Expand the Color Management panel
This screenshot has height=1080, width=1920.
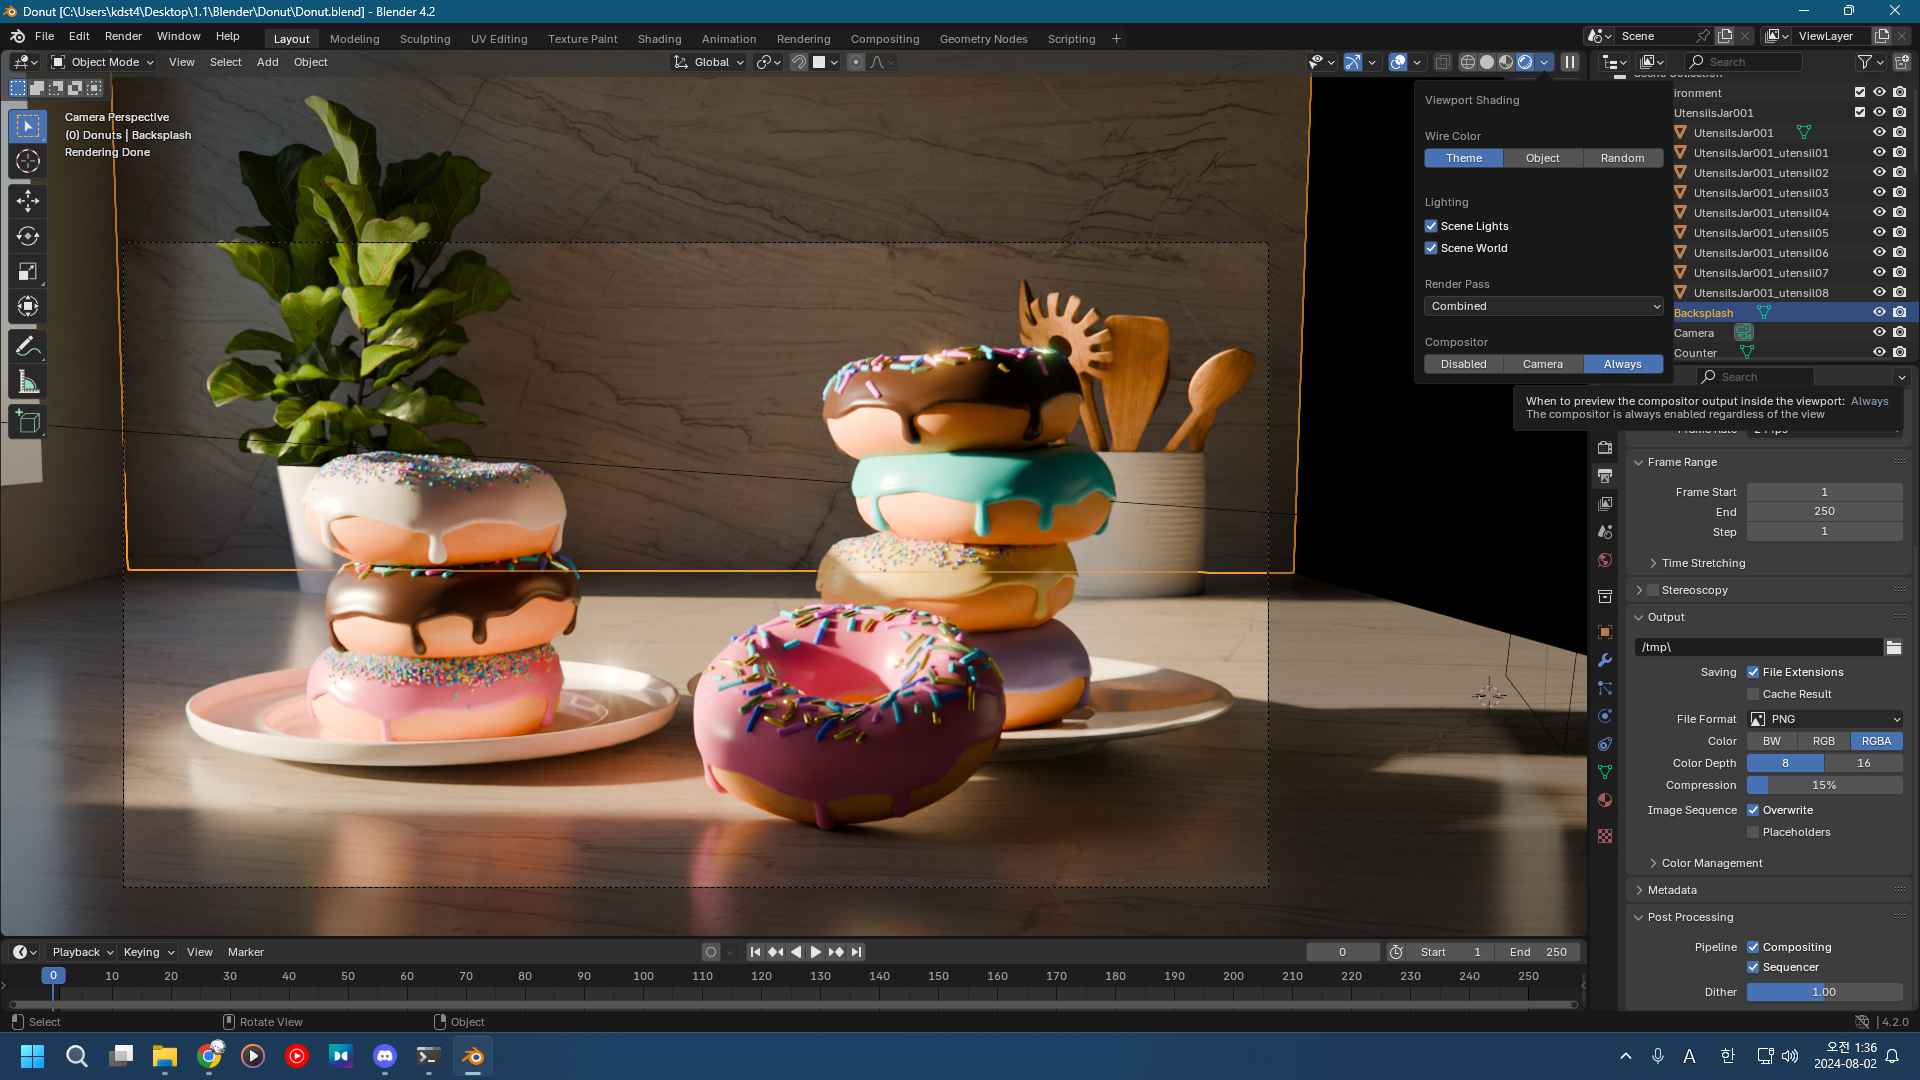tap(1711, 863)
